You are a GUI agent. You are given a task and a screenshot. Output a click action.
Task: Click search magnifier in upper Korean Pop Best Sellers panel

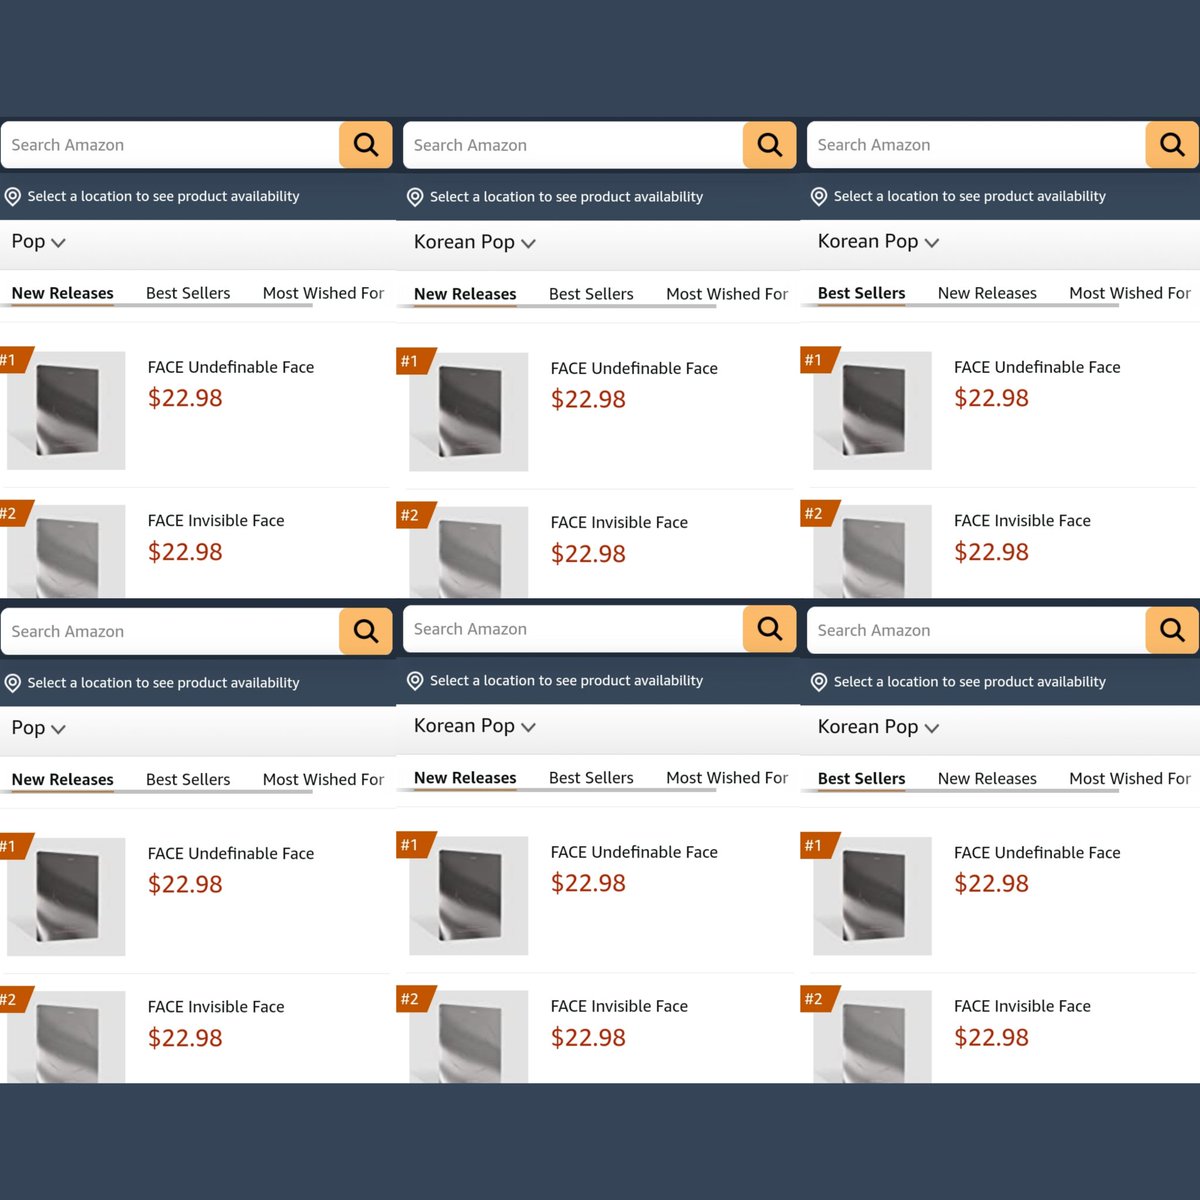[1172, 145]
